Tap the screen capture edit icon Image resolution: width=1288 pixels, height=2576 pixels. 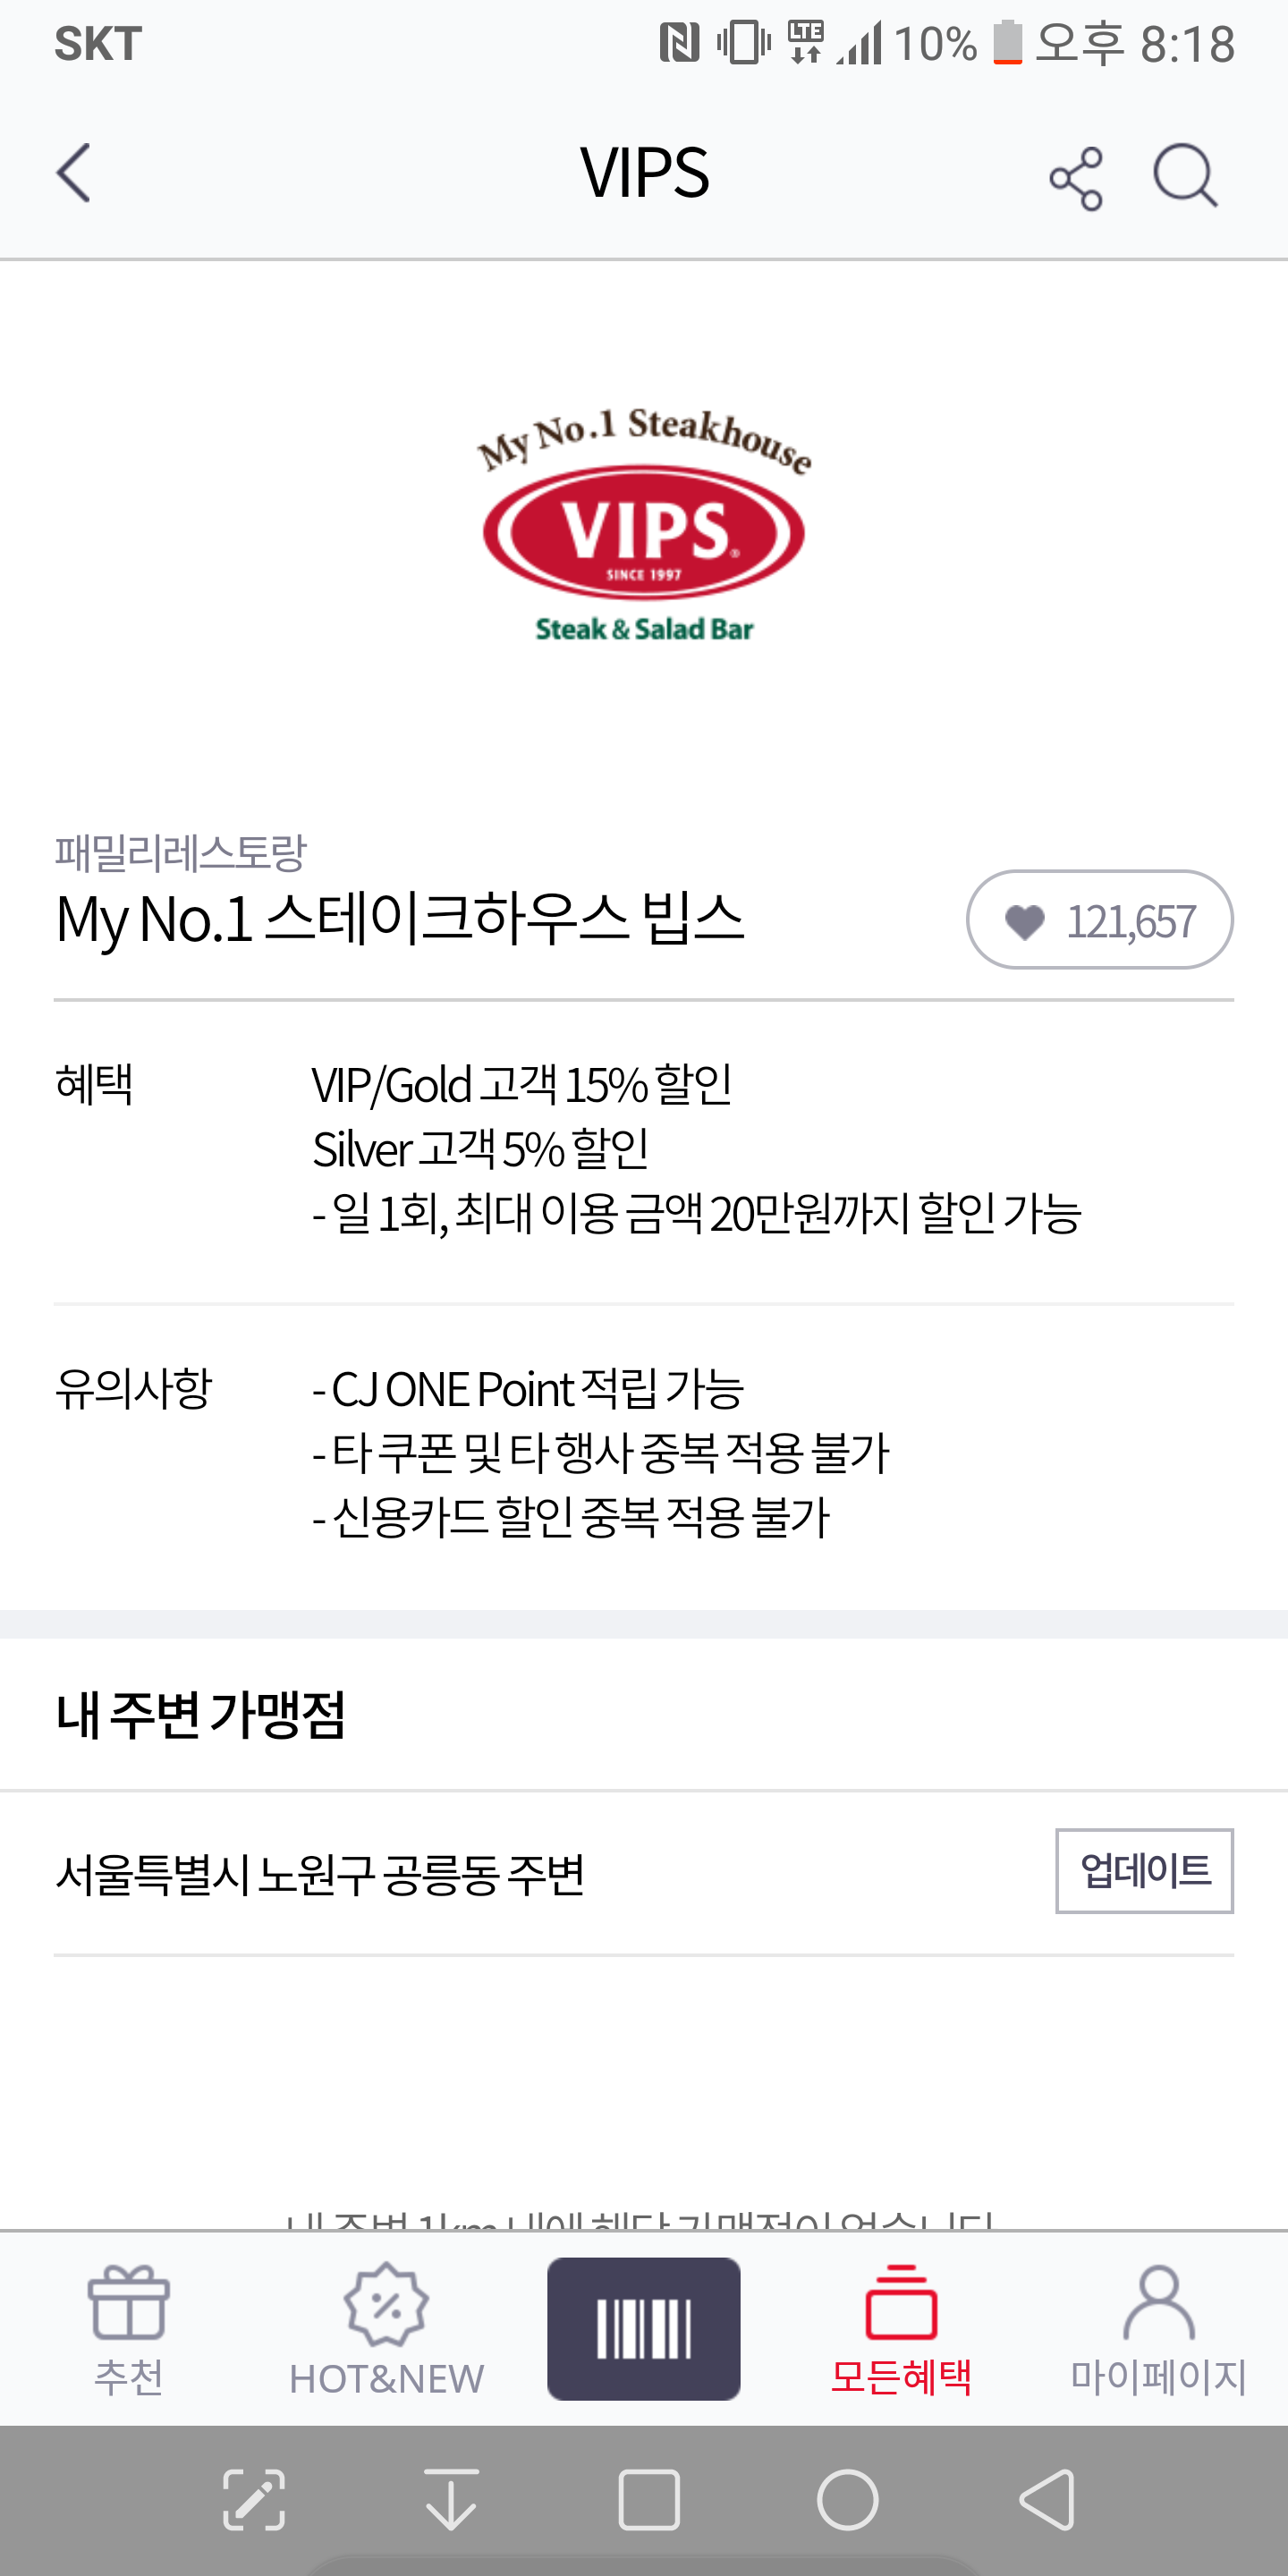pyautogui.click(x=254, y=2500)
